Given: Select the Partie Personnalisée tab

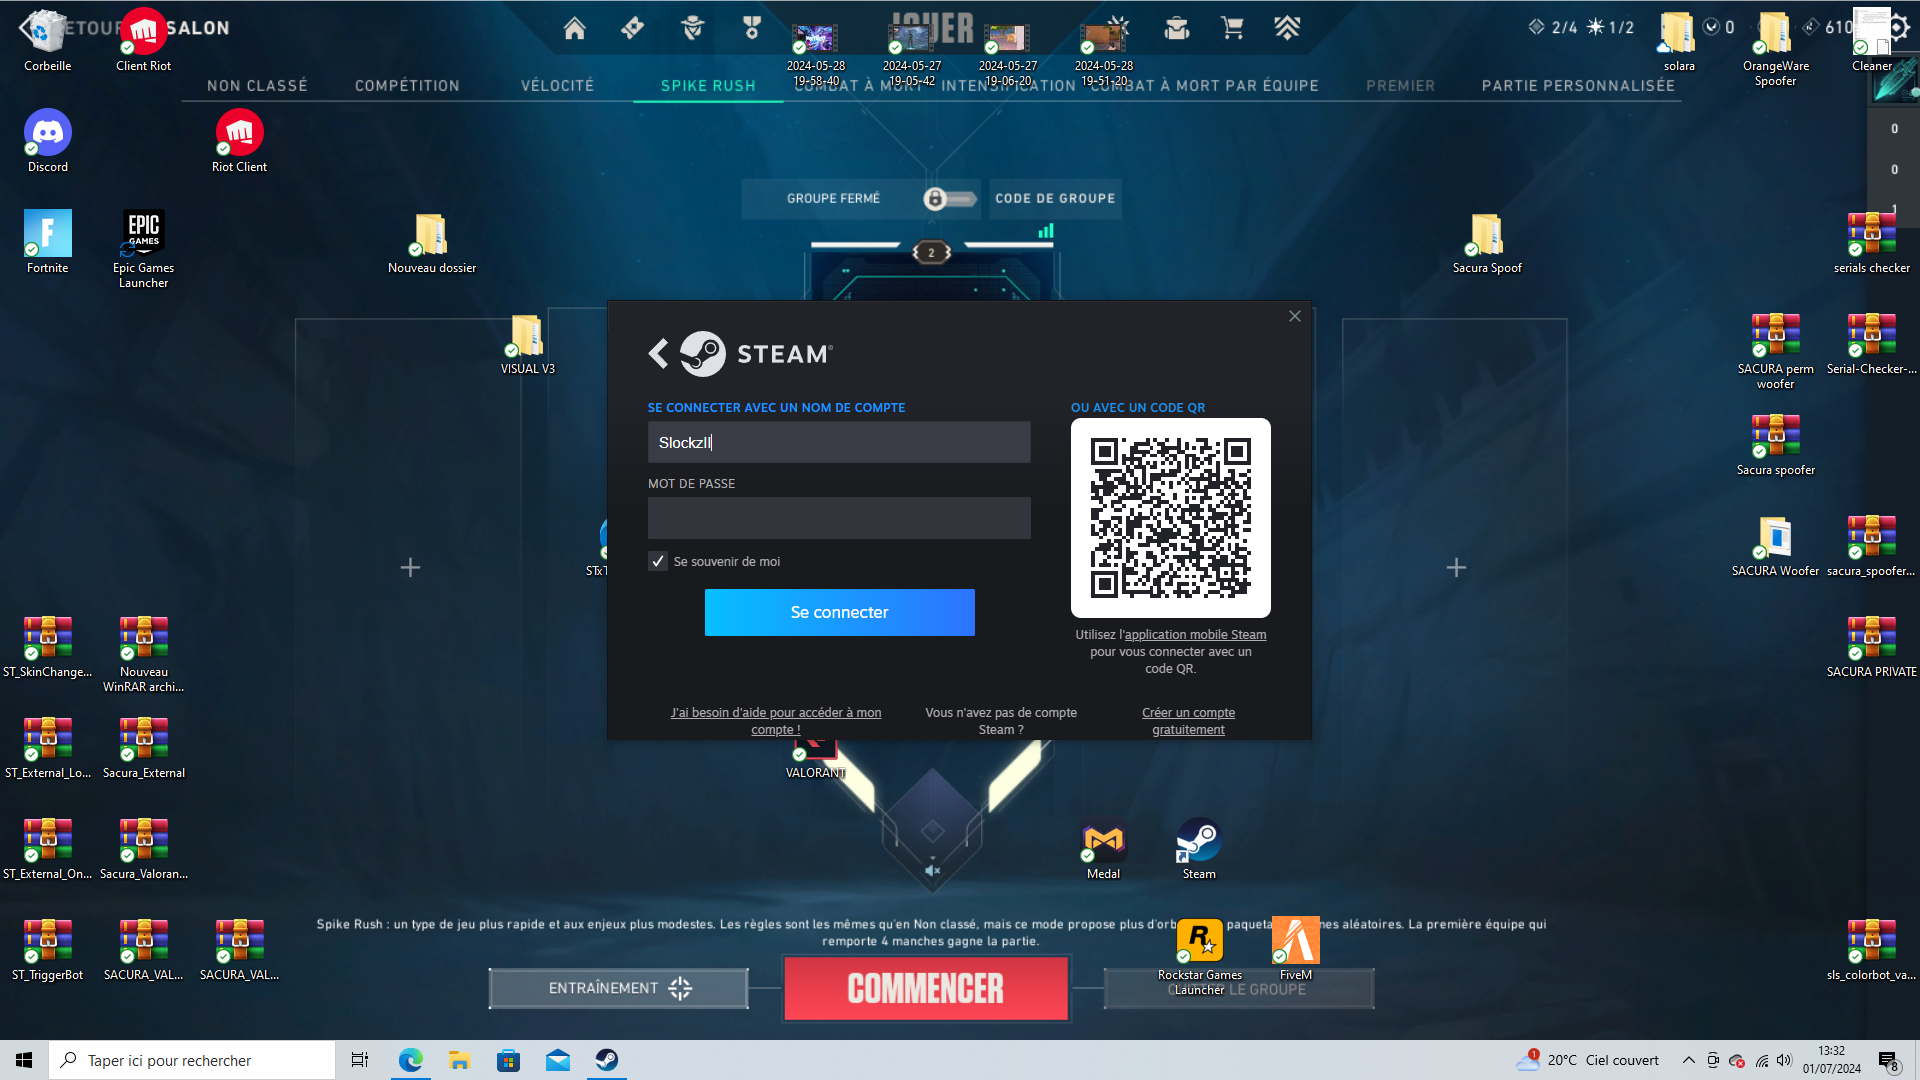Looking at the screenshot, I should point(1578,86).
